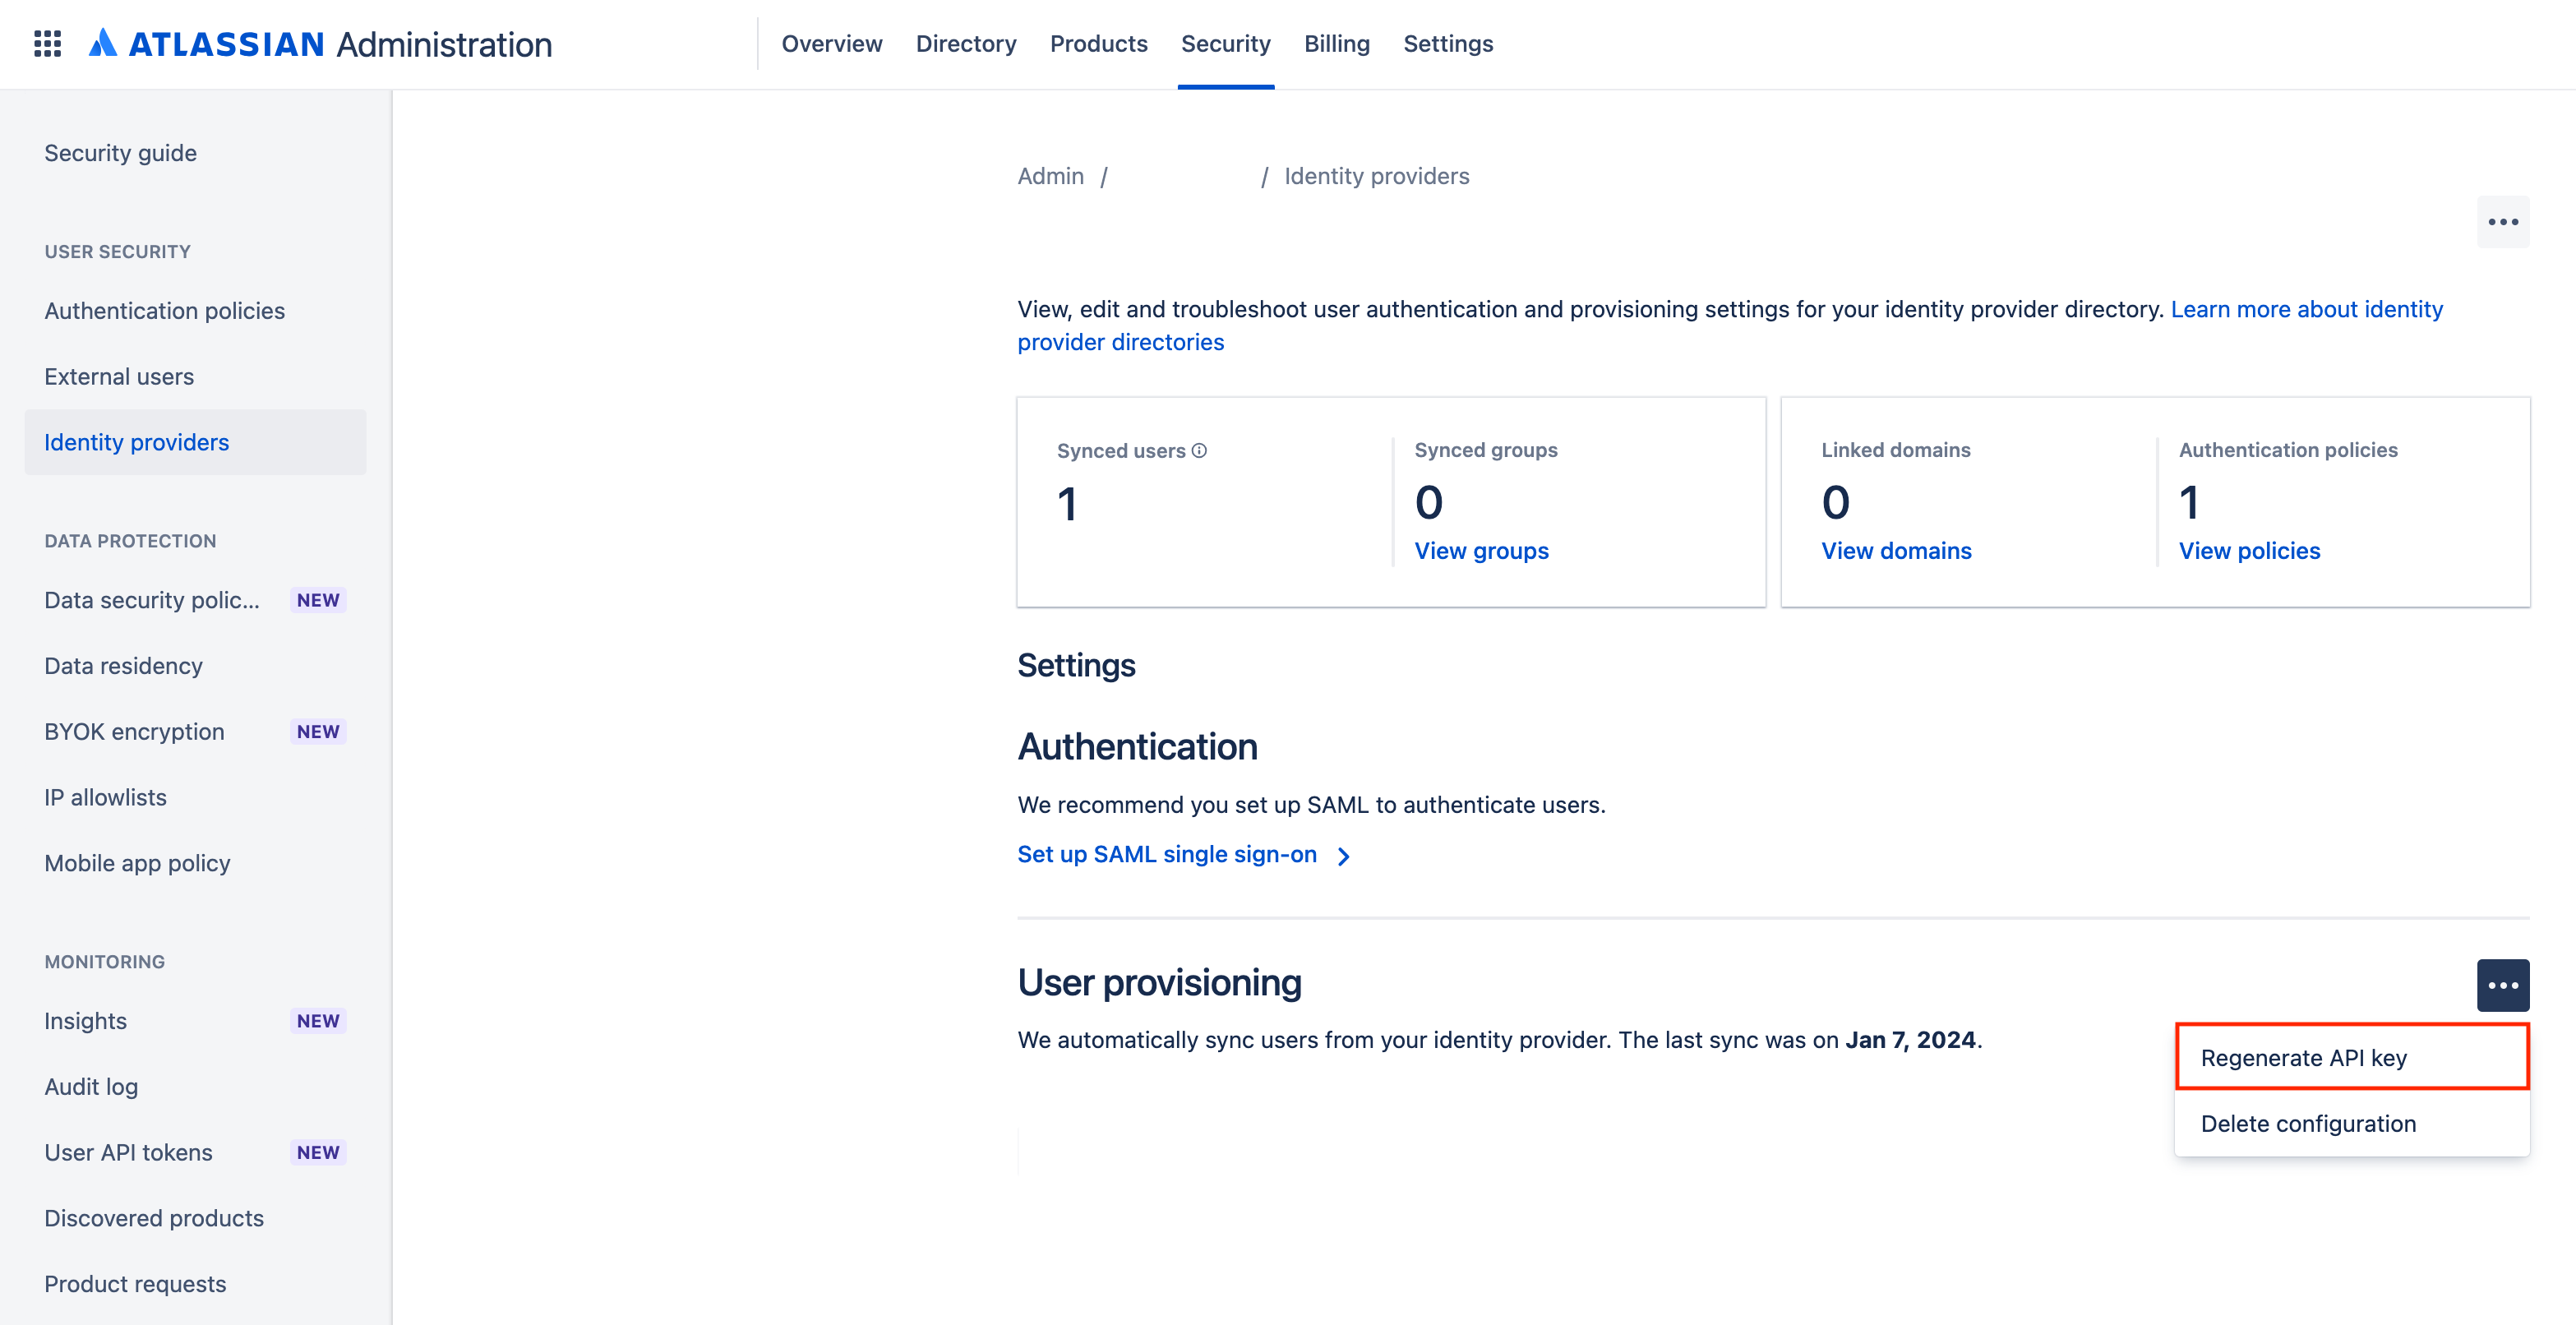Viewport: 2576px width, 1325px height.
Task: Open Audit log in the sidebar
Action: click(x=91, y=1087)
